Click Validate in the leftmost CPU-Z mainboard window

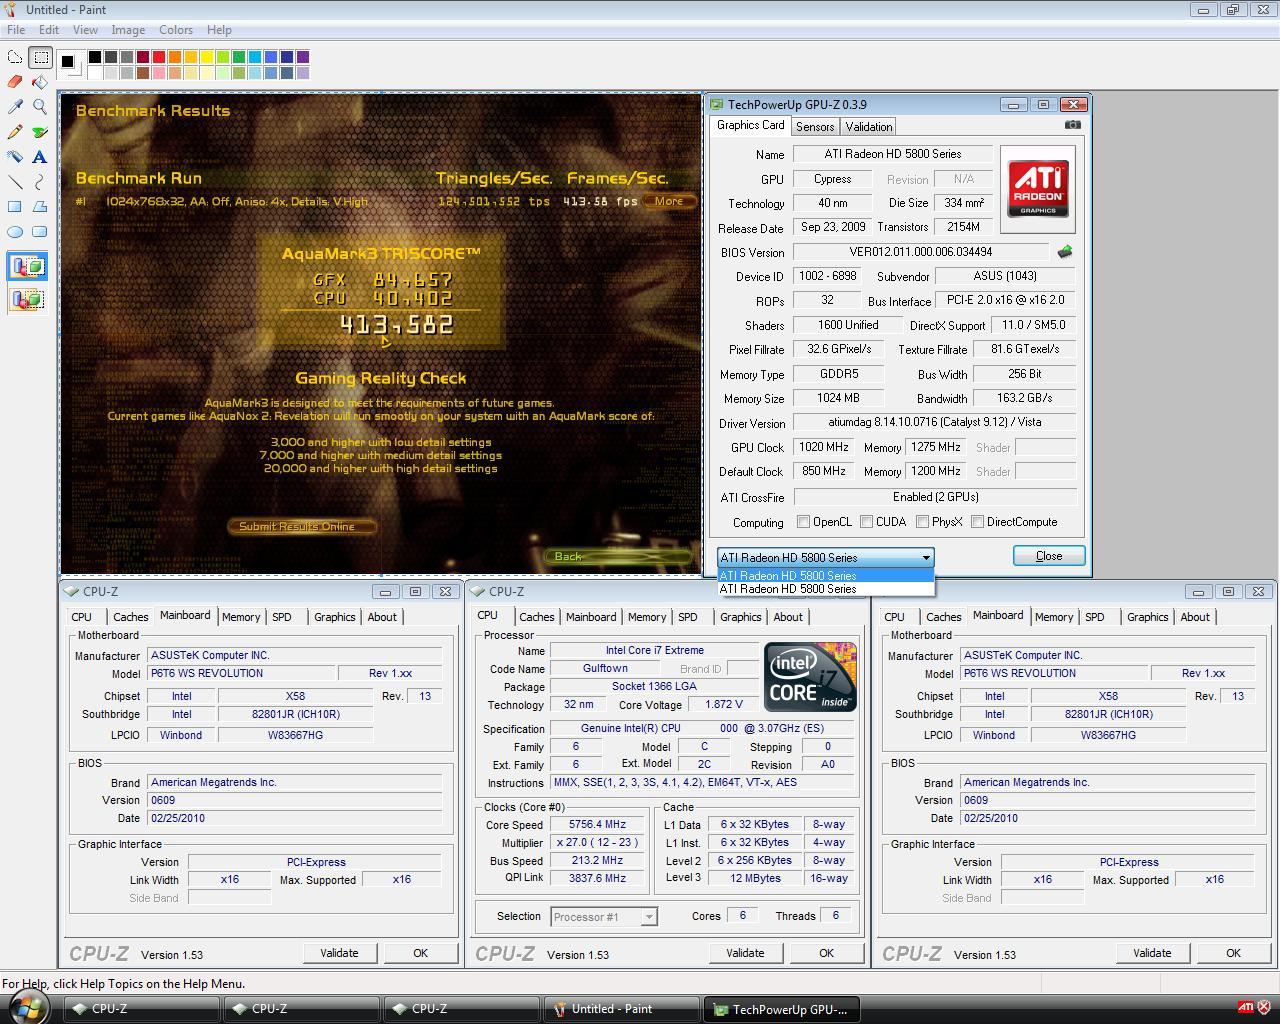tap(339, 953)
